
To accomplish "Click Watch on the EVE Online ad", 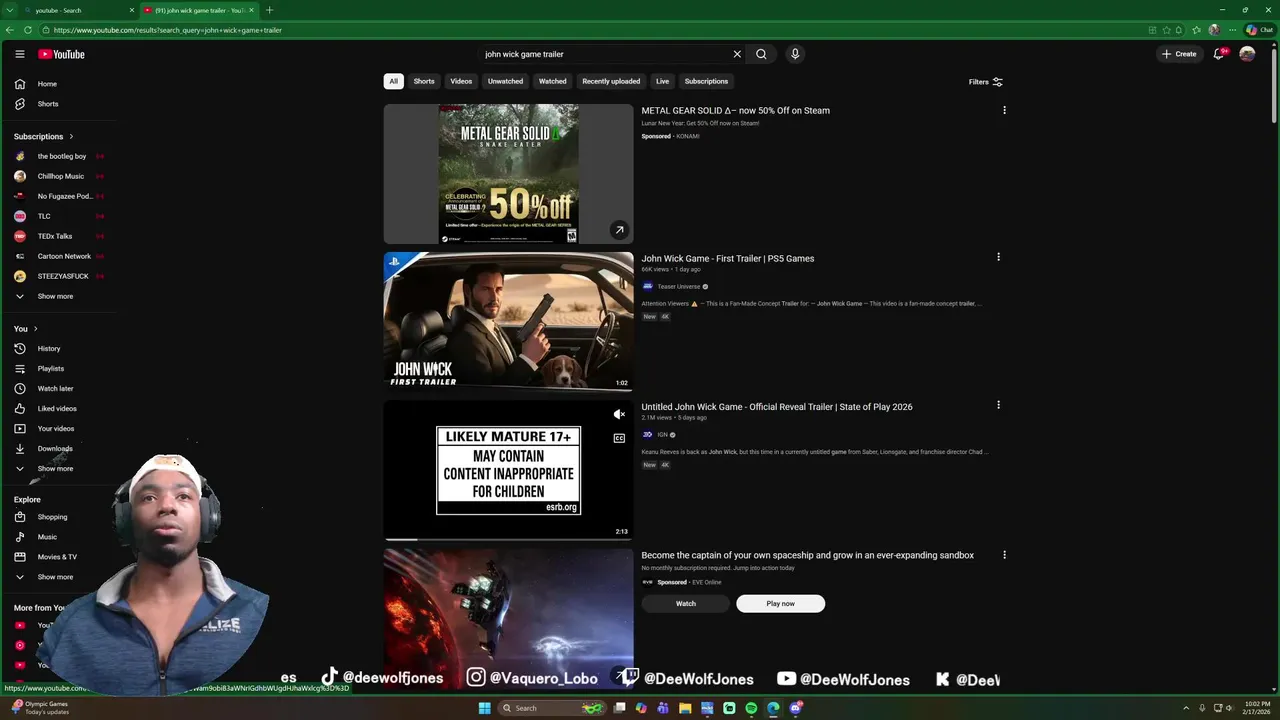I will click(x=685, y=603).
